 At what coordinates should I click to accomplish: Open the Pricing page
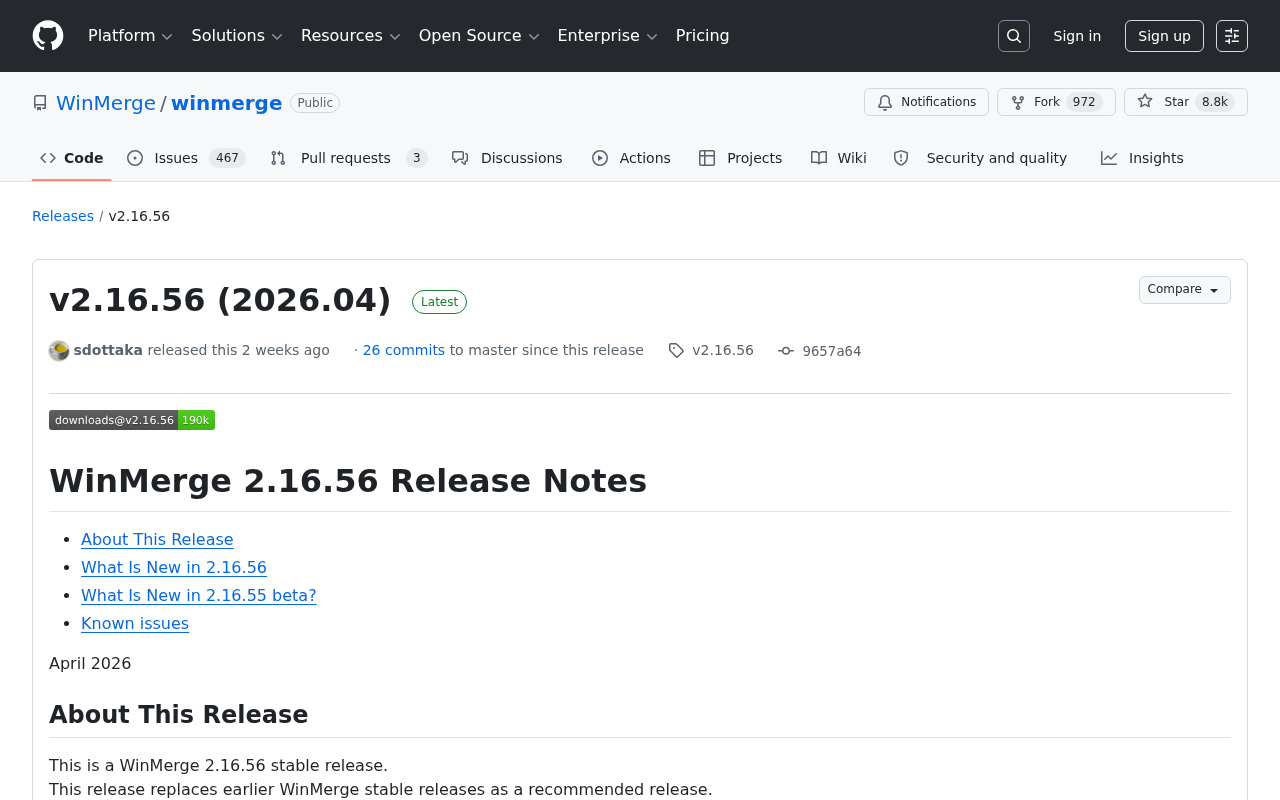(703, 36)
